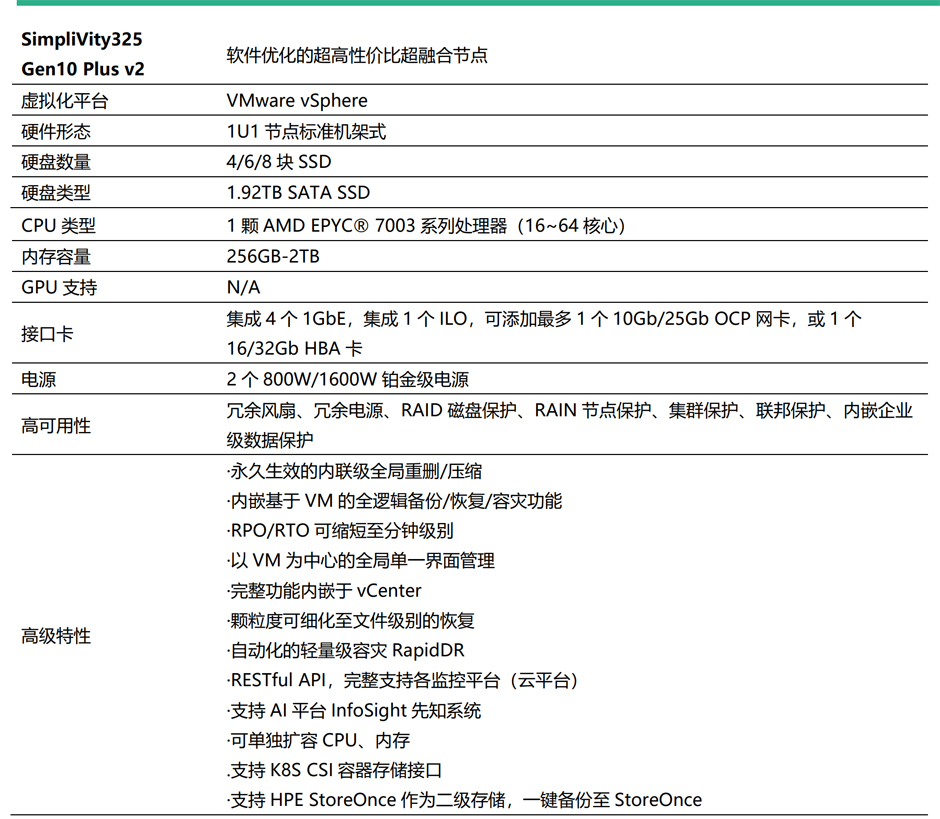The height and width of the screenshot is (819, 940).
Task: Select the 硬盘数量 label
Action: [x=56, y=162]
